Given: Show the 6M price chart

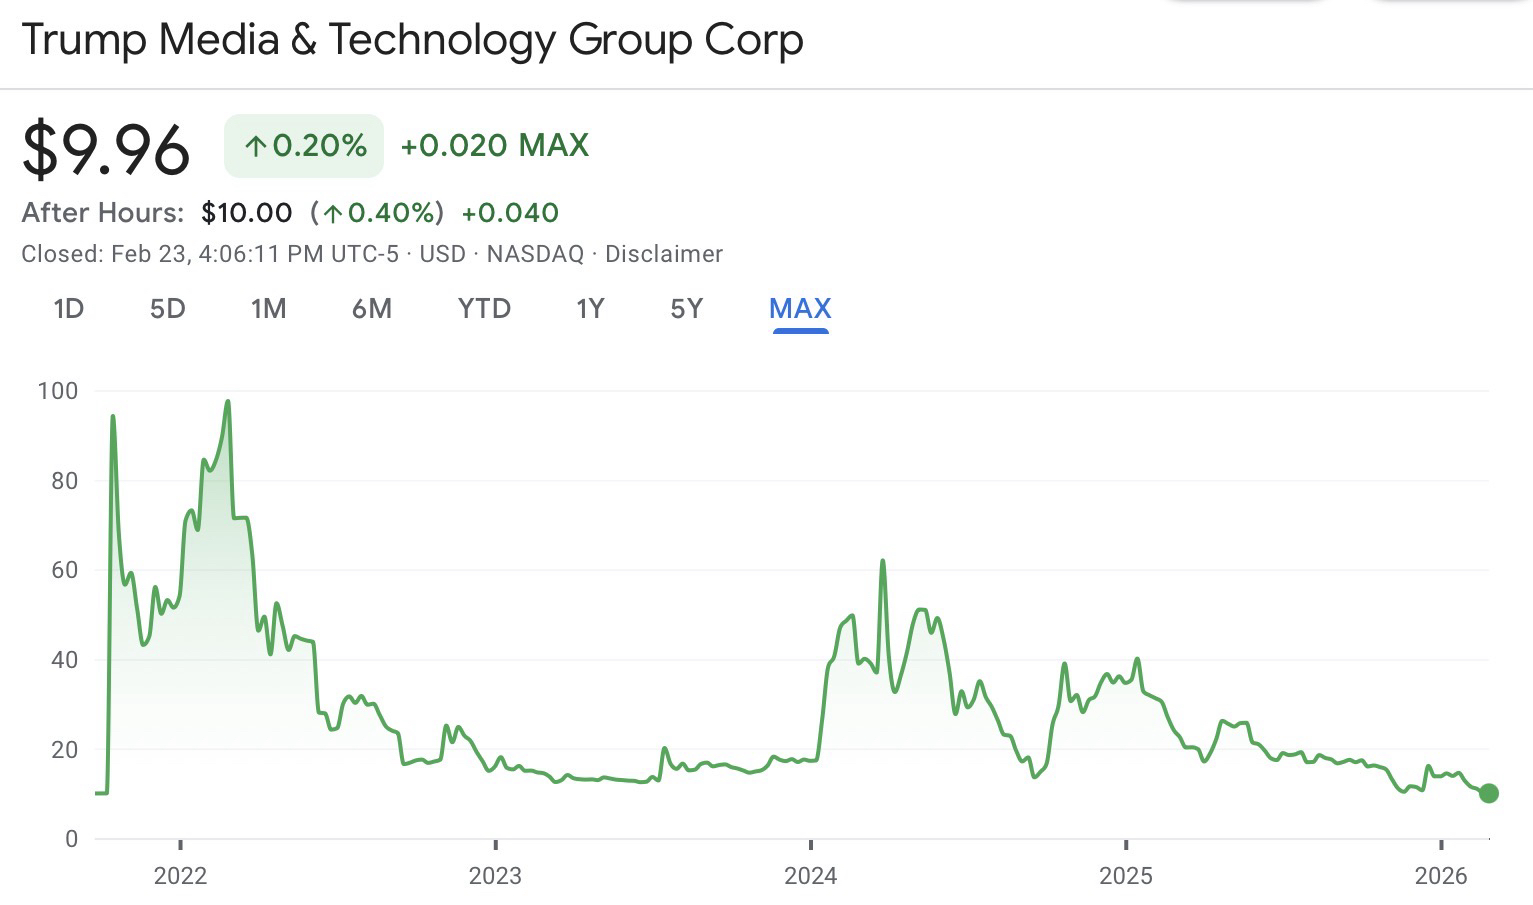Looking at the screenshot, I should tap(371, 308).
